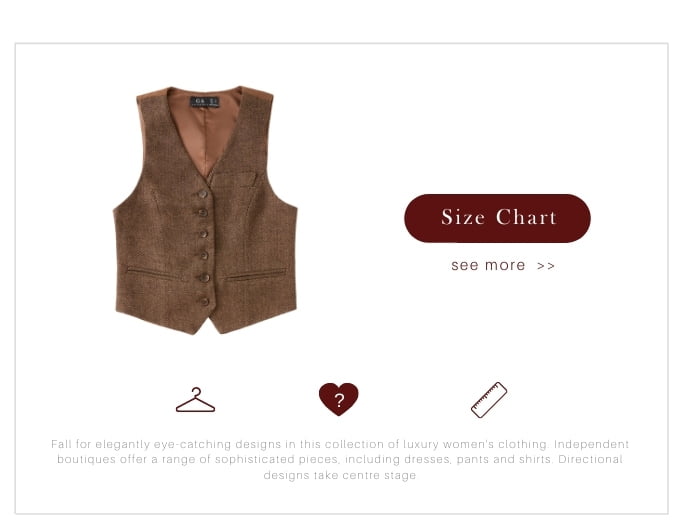
Task: Click the vest's lower right pocket slit
Action: click(255, 274)
